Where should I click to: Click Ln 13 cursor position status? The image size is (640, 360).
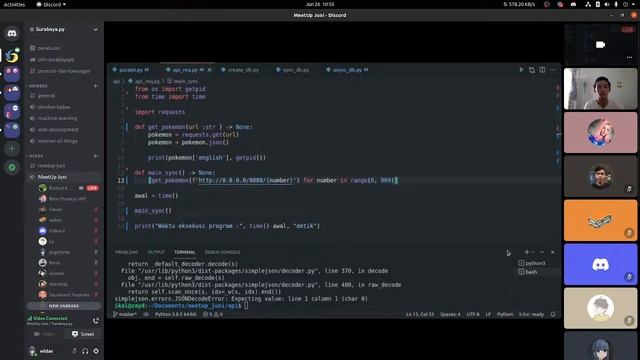click(420, 314)
